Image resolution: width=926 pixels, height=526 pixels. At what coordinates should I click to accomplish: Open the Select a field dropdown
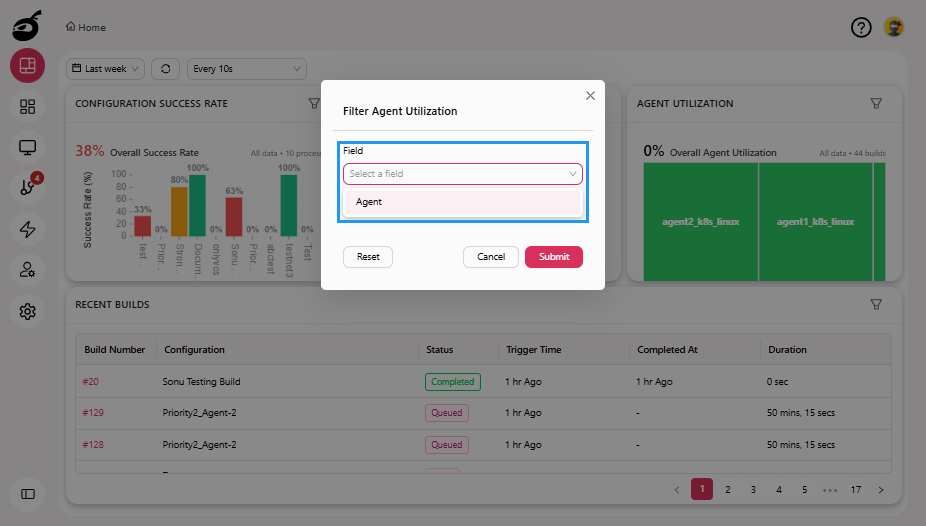462,174
